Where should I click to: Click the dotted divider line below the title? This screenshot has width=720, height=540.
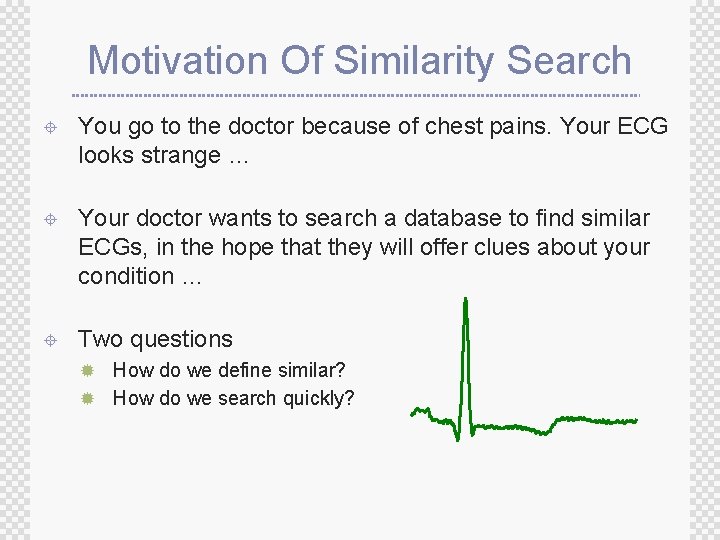(360, 95)
